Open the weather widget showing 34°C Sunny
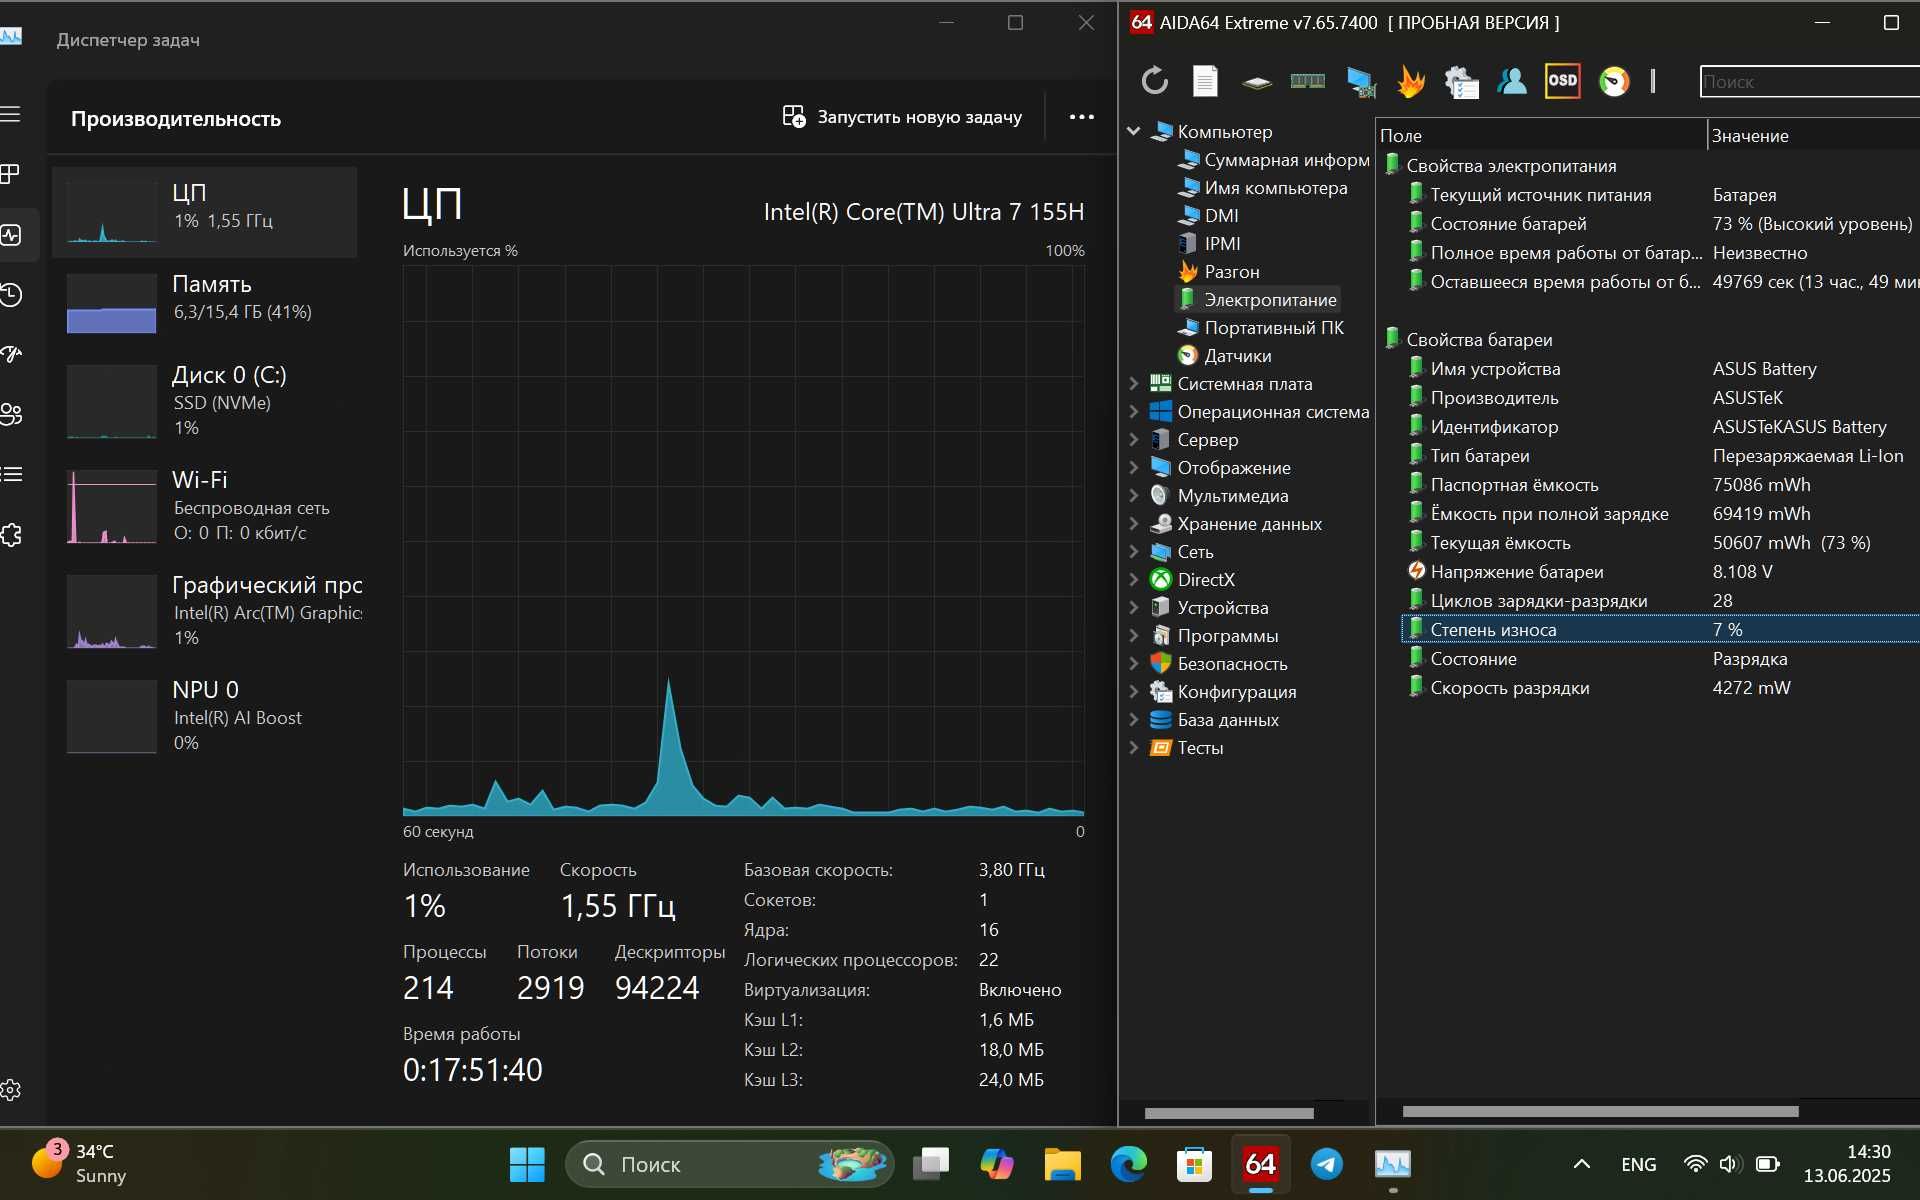1920x1200 pixels. [80, 1164]
